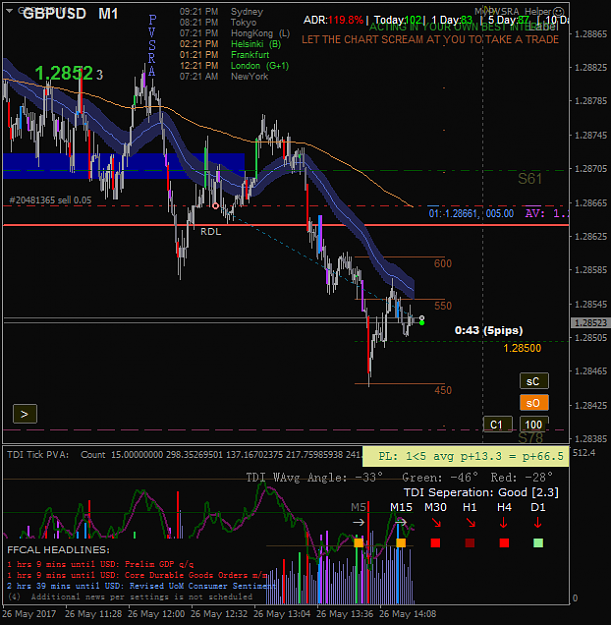Click the Sydney session row
The width and height of the screenshot is (611, 625).
click(221, 12)
